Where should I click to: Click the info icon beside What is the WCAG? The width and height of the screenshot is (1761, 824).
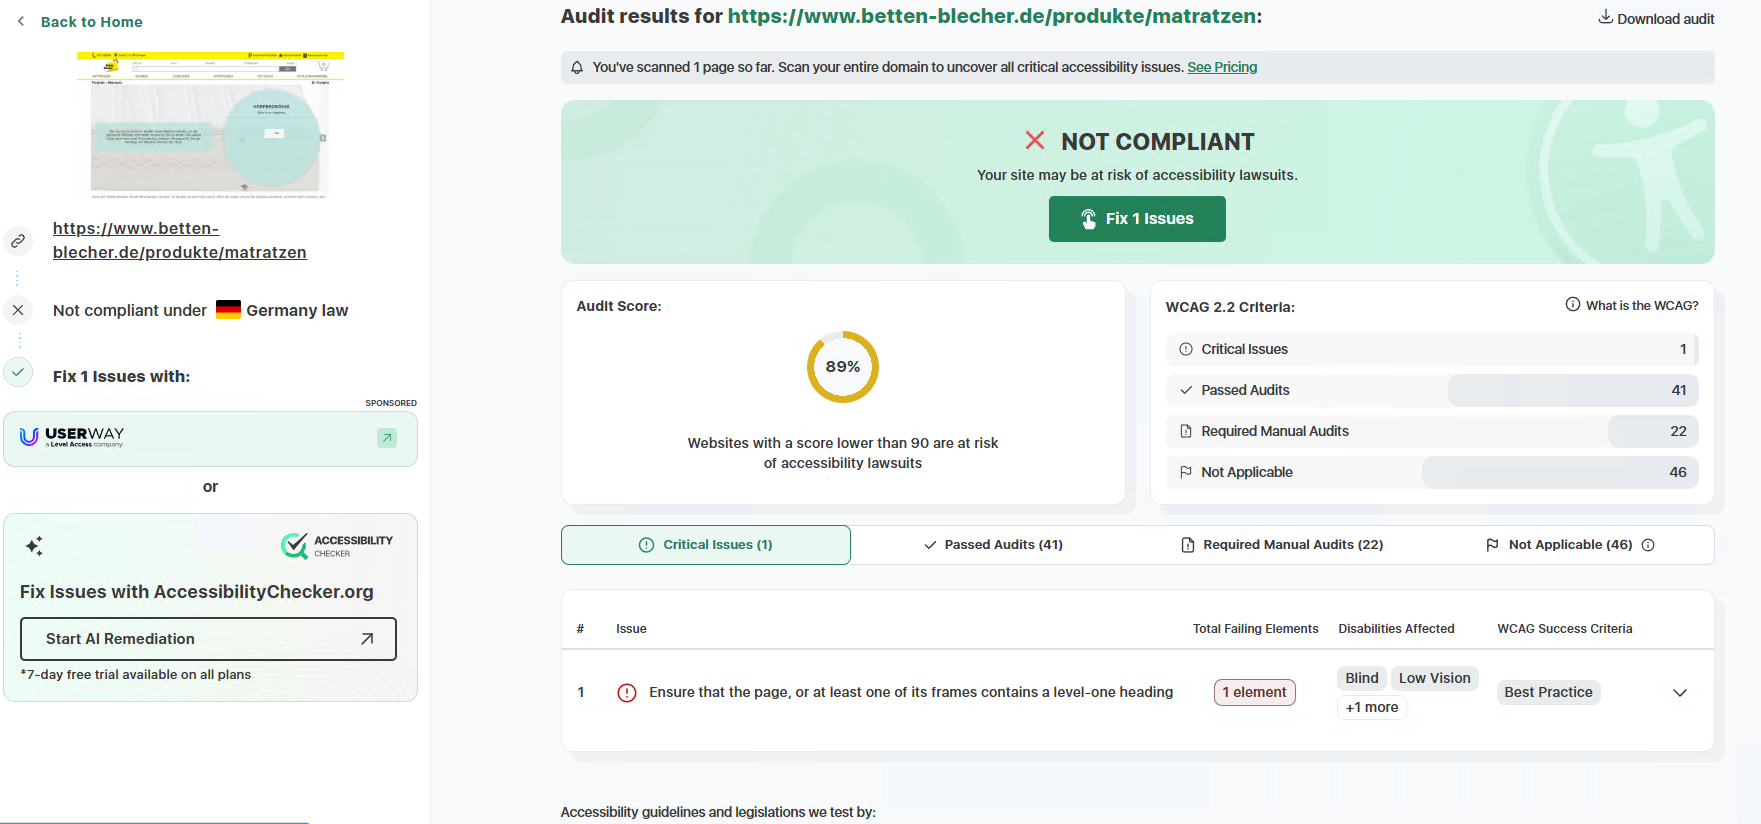click(x=1573, y=305)
